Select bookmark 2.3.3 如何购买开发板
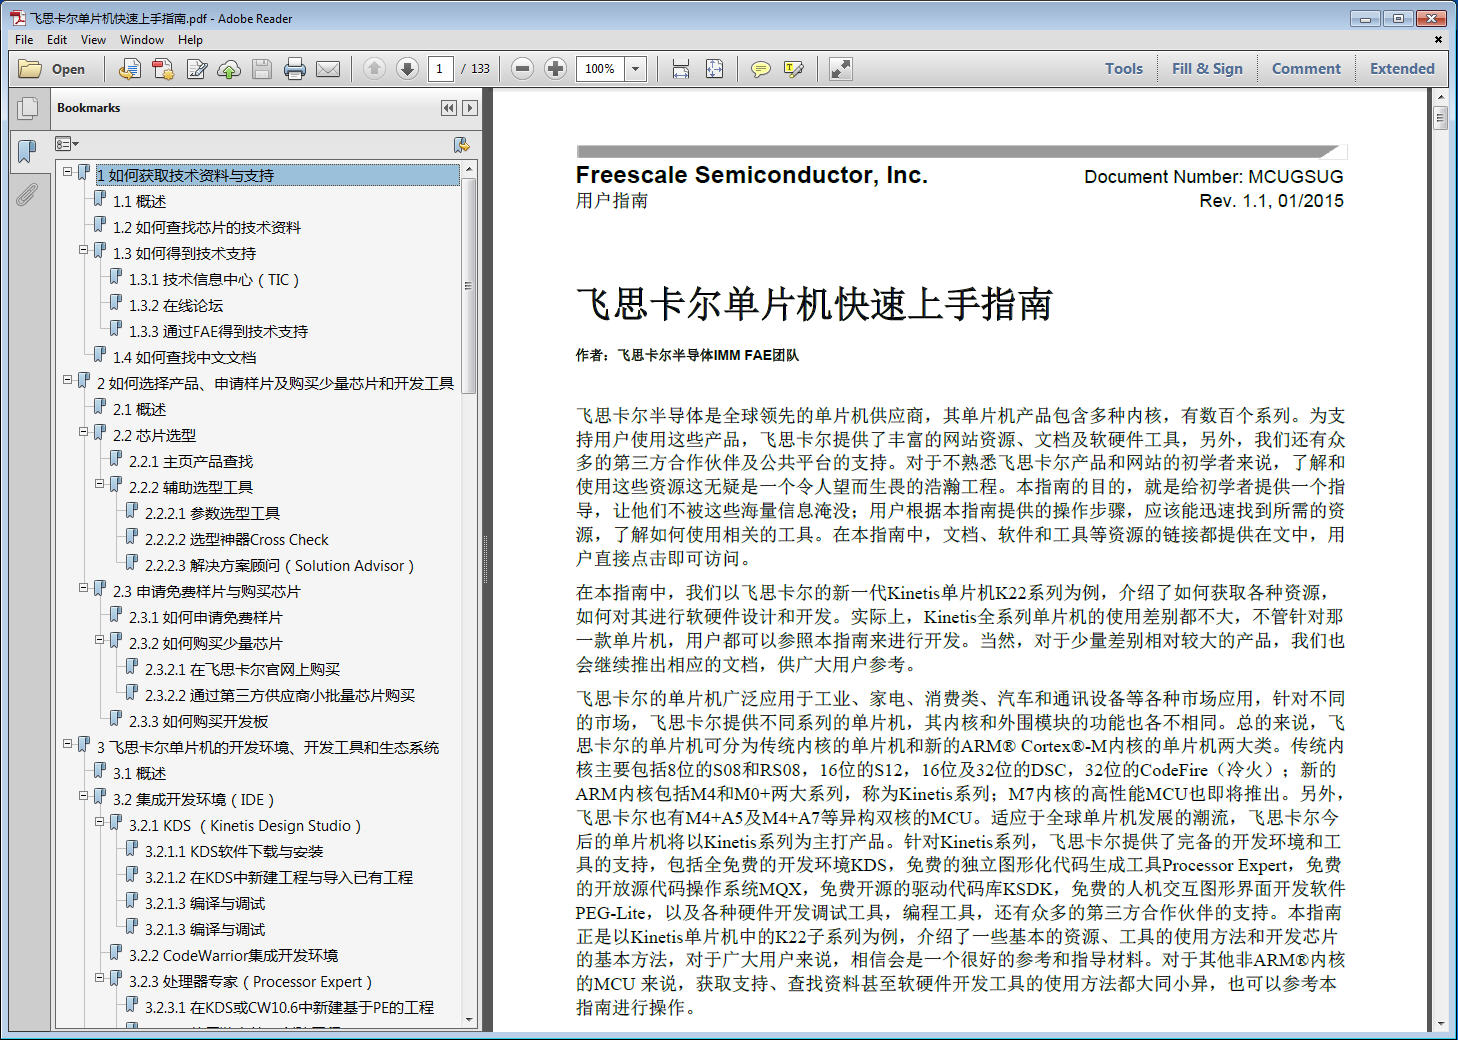Viewport: 1458px width, 1040px height. (x=198, y=722)
